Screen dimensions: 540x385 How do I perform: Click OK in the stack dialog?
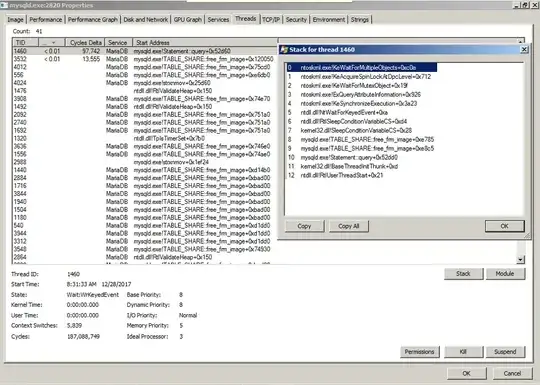[x=505, y=226]
